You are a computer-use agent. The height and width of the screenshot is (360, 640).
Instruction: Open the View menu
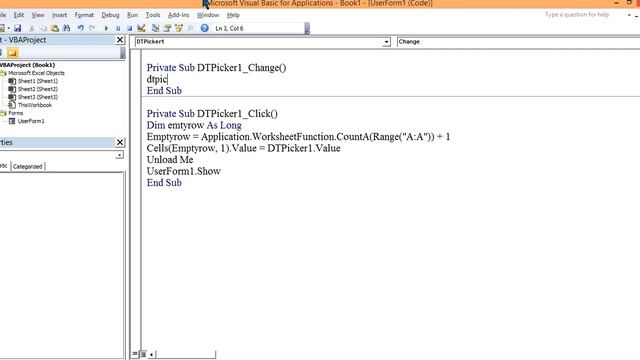point(38,15)
